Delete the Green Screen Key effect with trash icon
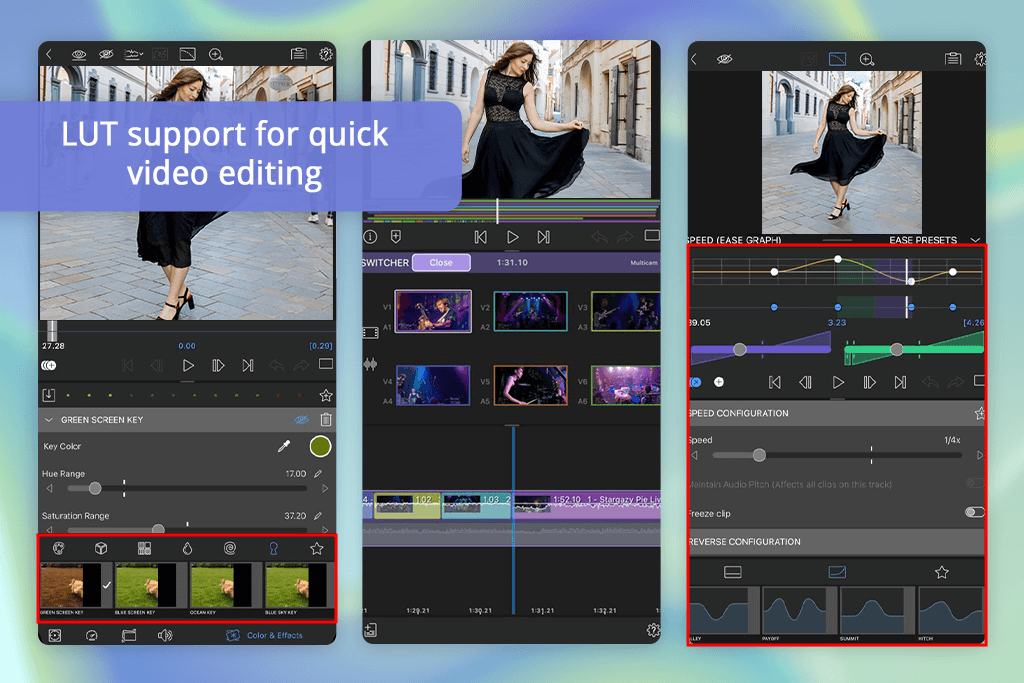 tap(326, 420)
